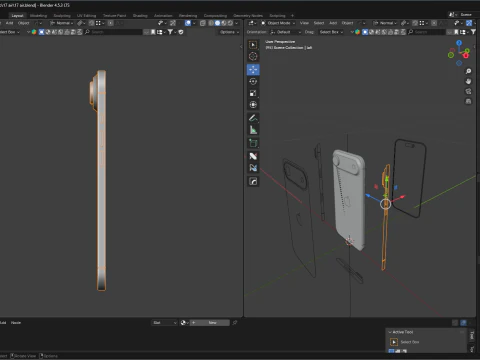The width and height of the screenshot is (480, 360).
Task: Activate the Cursor tool in the toolbar
Action: click(253, 57)
